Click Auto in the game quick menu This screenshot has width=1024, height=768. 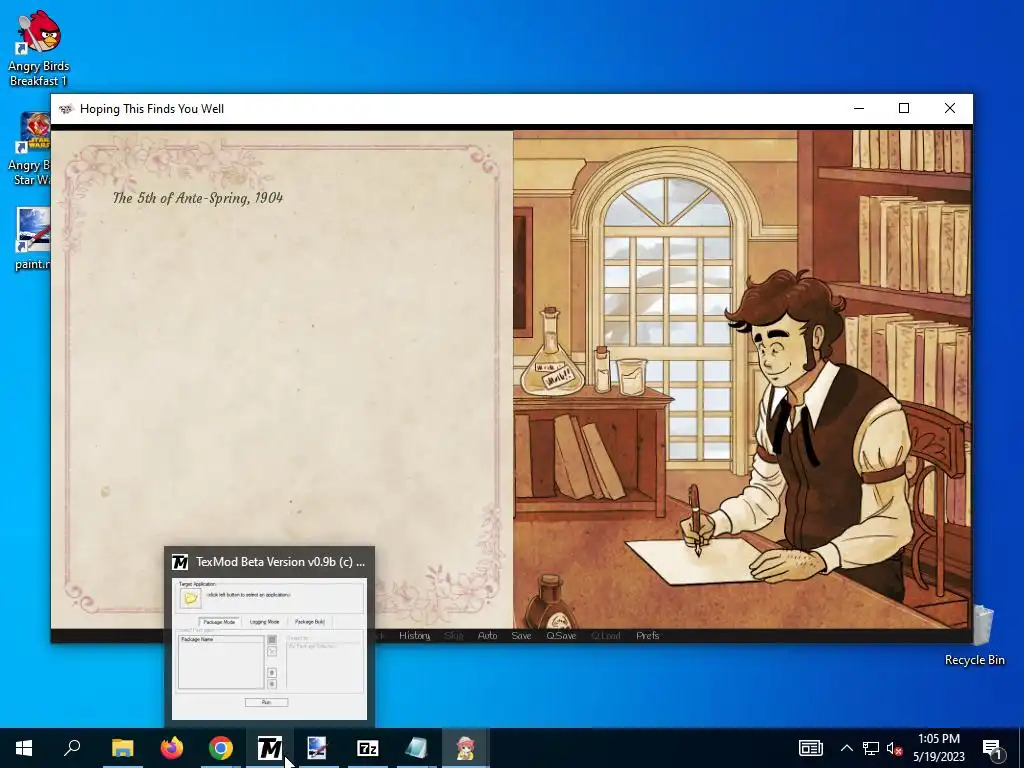pyautogui.click(x=487, y=635)
